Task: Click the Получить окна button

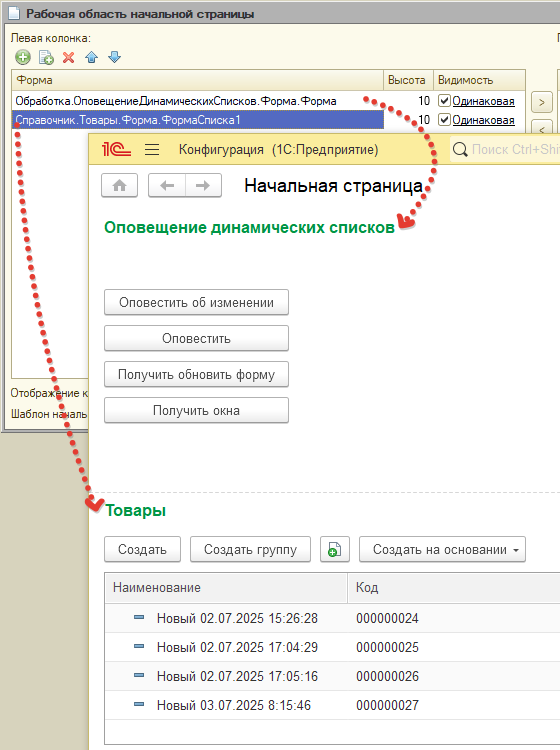Action: (197, 410)
